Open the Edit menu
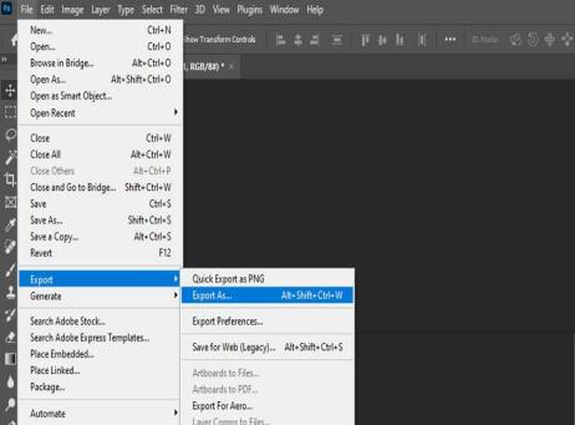 [47, 10]
